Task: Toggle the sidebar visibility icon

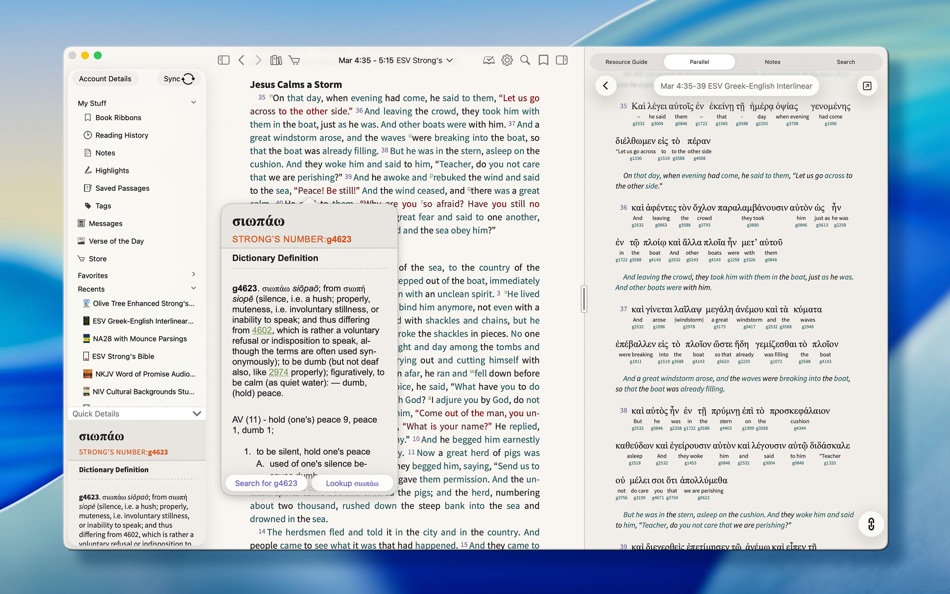Action: pos(224,60)
